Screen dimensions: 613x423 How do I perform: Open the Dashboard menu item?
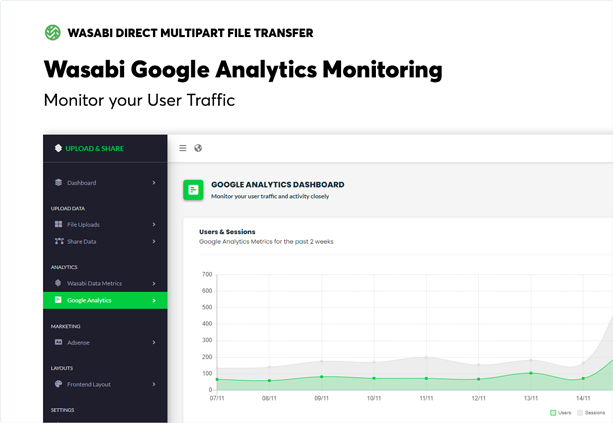tap(105, 183)
